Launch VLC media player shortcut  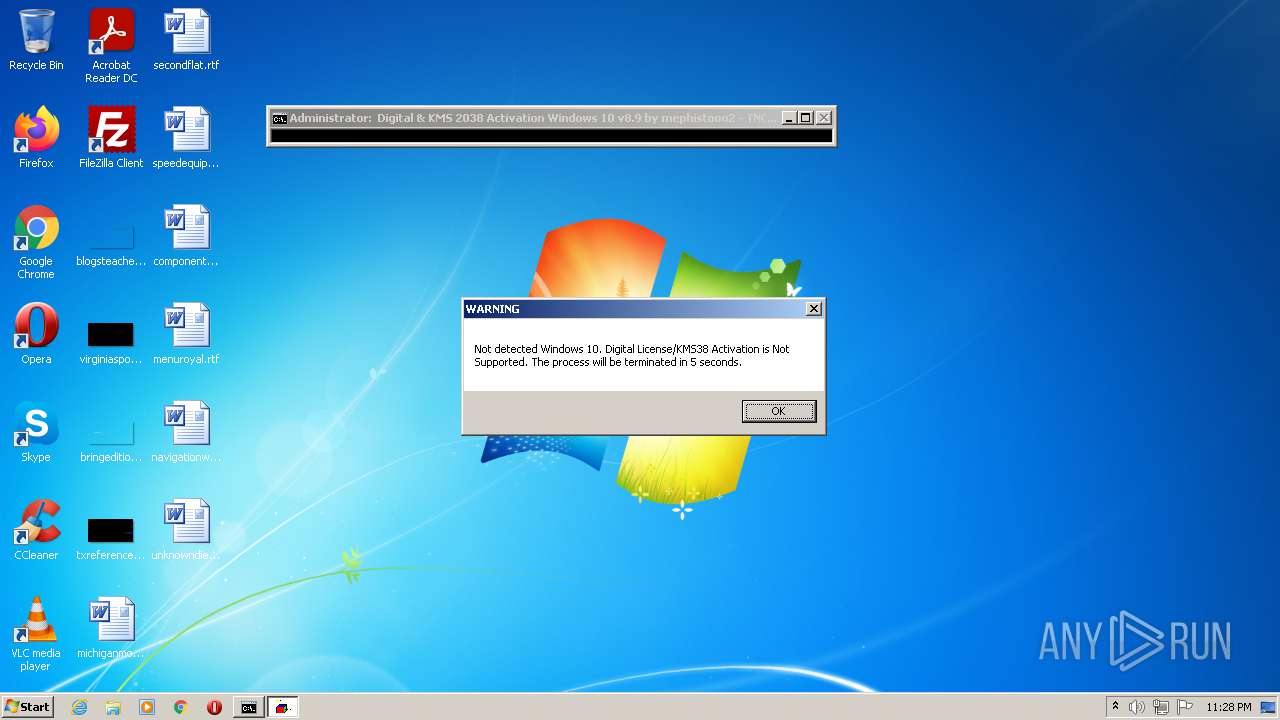coord(36,634)
